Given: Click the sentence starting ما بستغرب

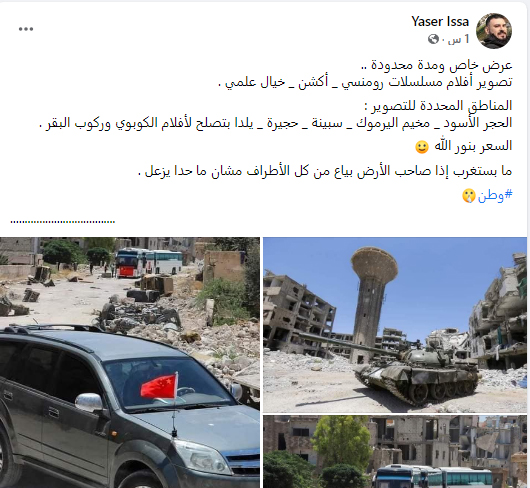Looking at the screenshot, I should click(326, 171).
